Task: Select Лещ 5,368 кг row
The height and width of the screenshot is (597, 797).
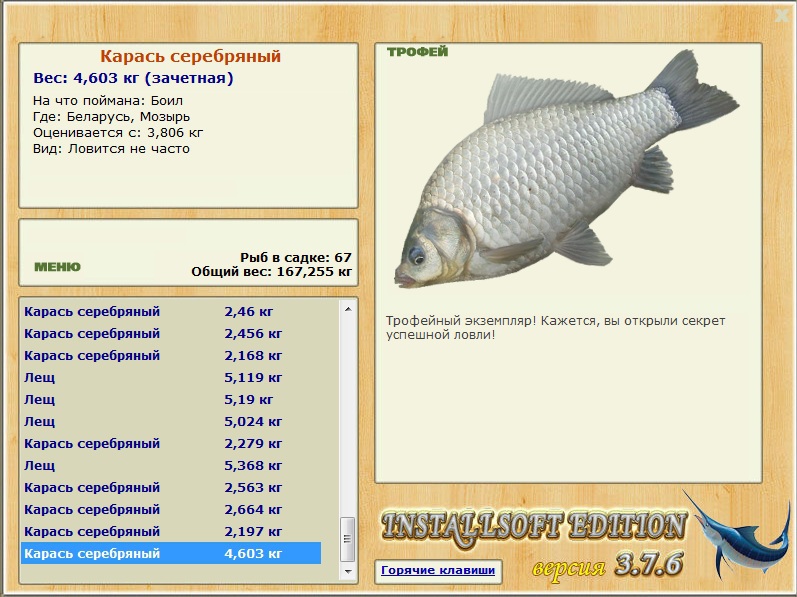Action: coord(171,465)
